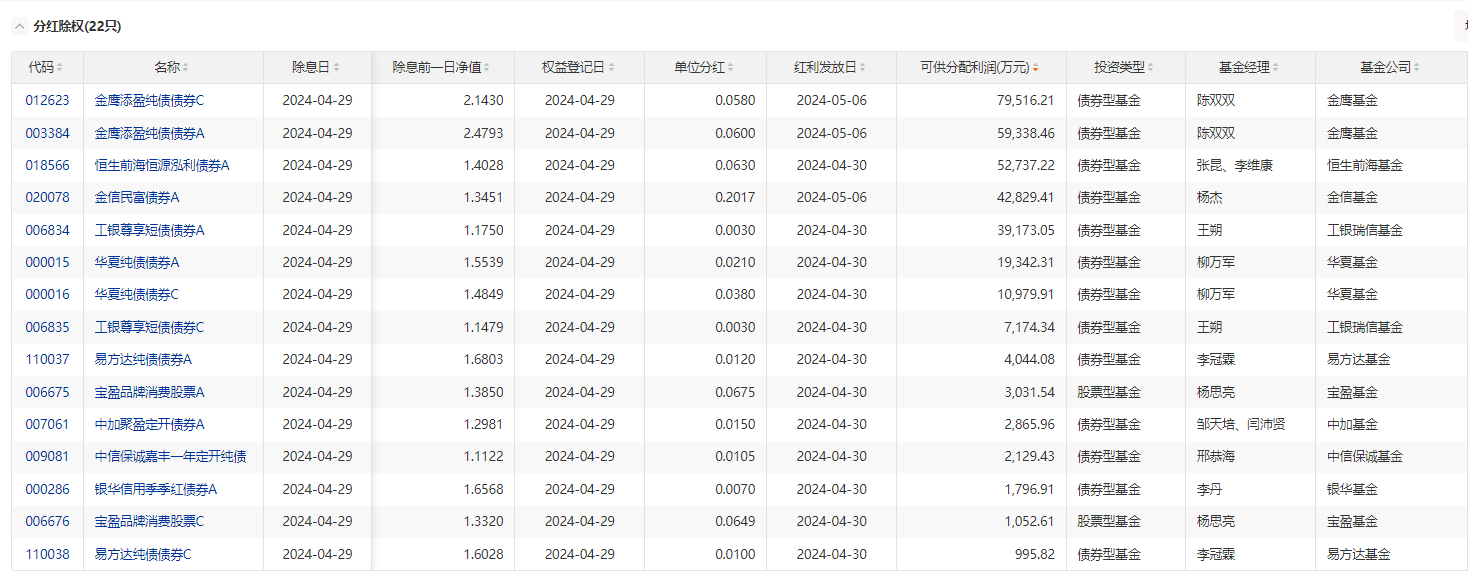Sort by 基金公司 using its sort icon

pyautogui.click(x=1417, y=68)
